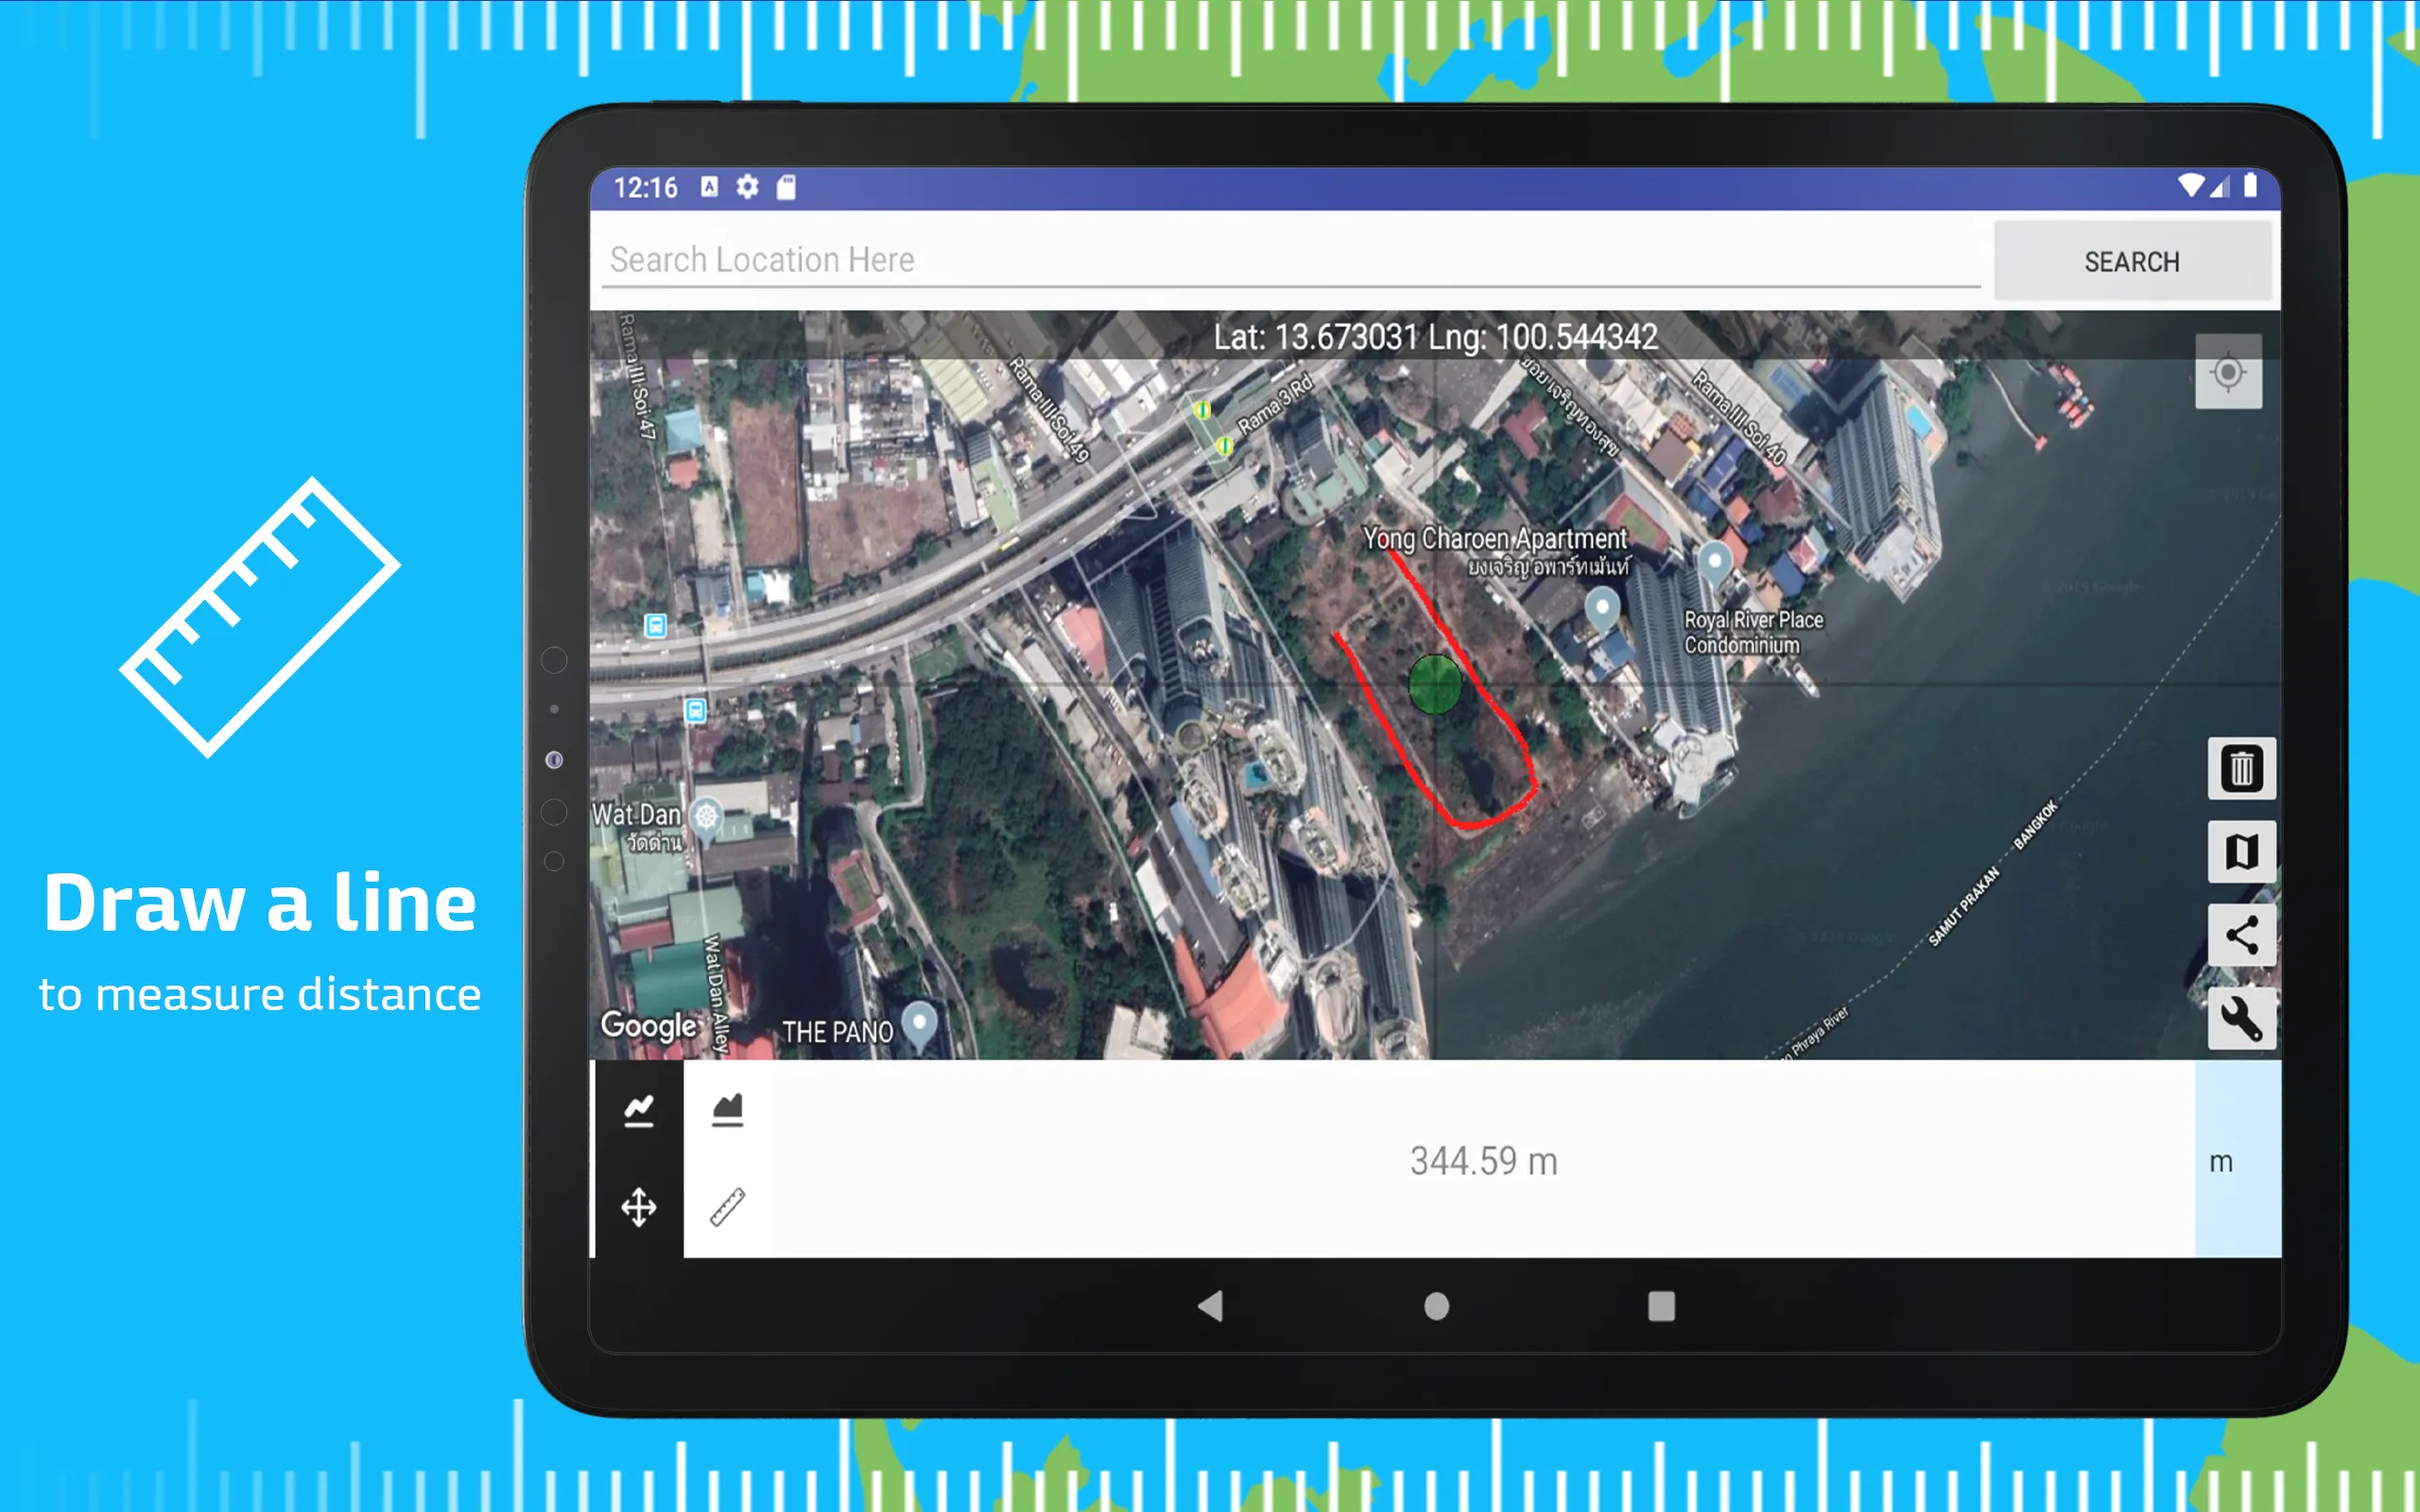The width and height of the screenshot is (2420, 1512).
Task: Tap the wifi status icon
Action: click(2189, 186)
